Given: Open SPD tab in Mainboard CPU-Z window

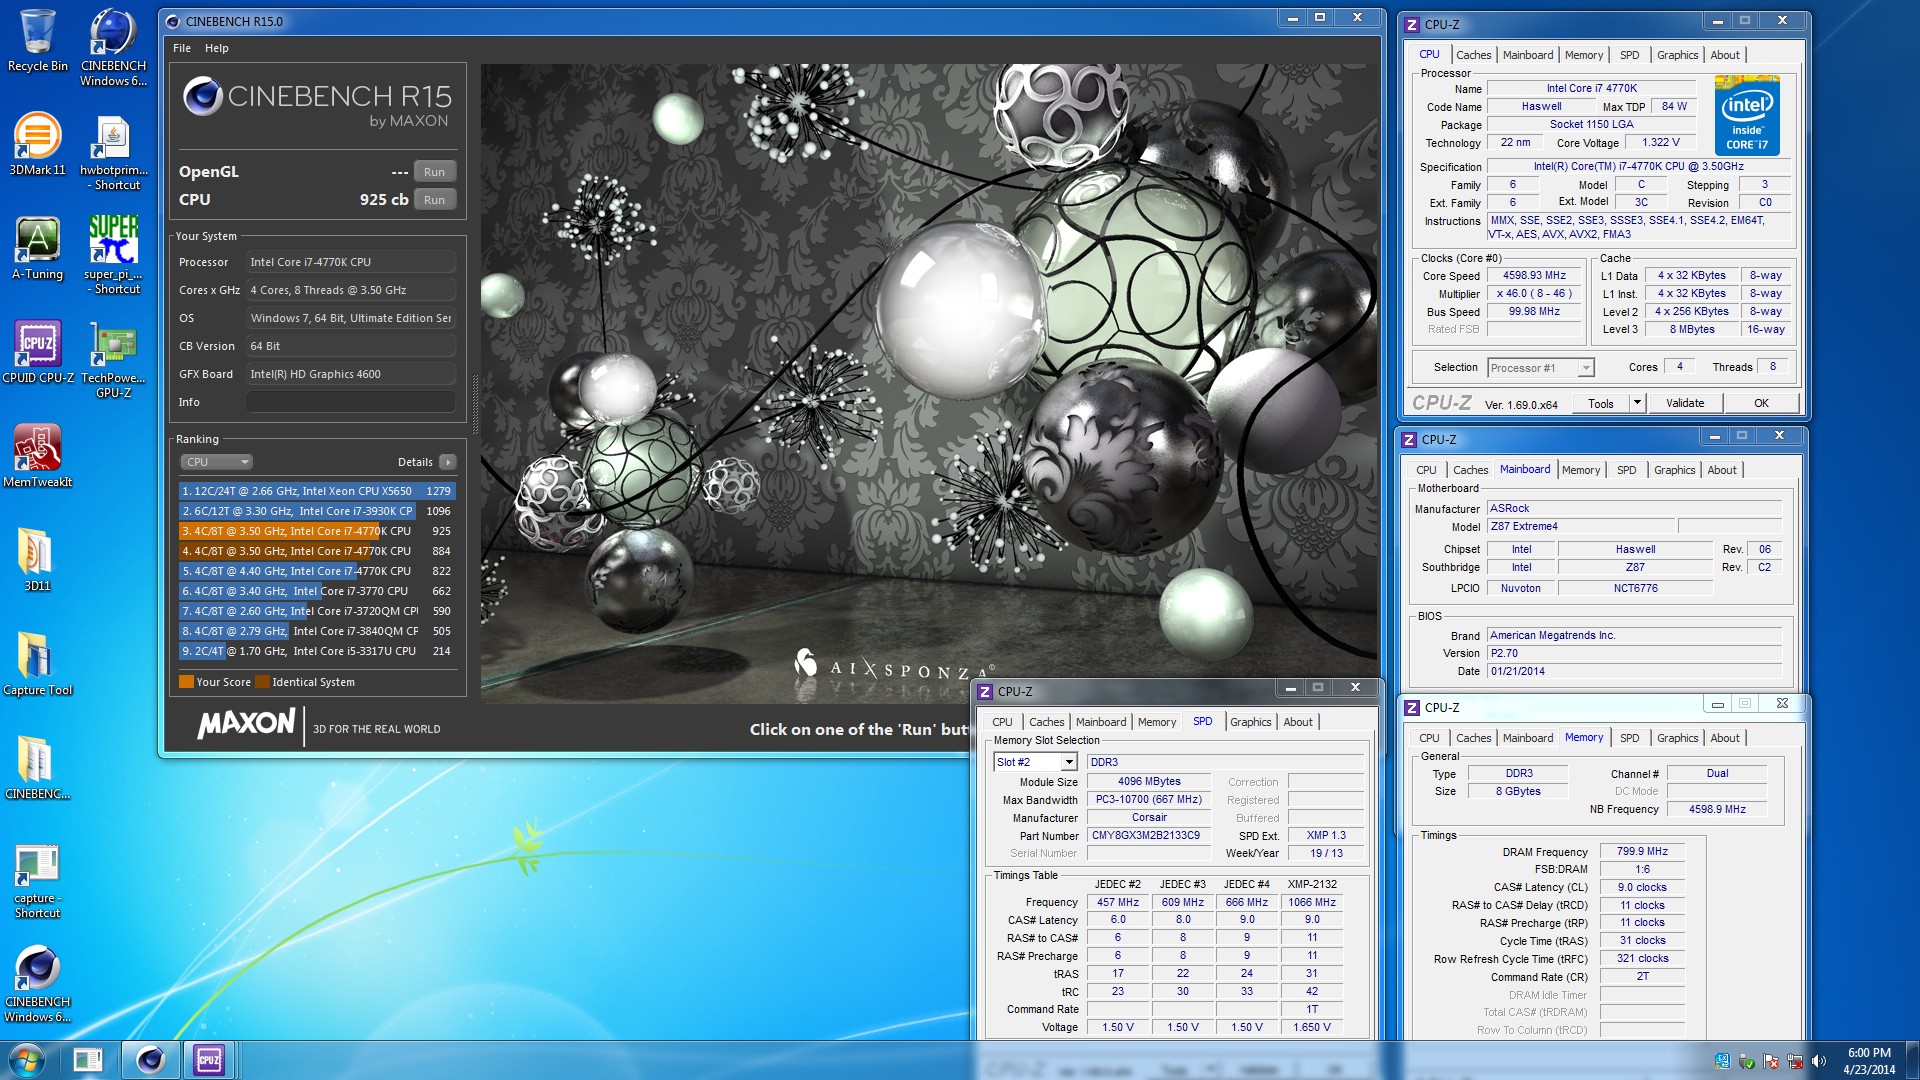Looking at the screenshot, I should [1627, 470].
